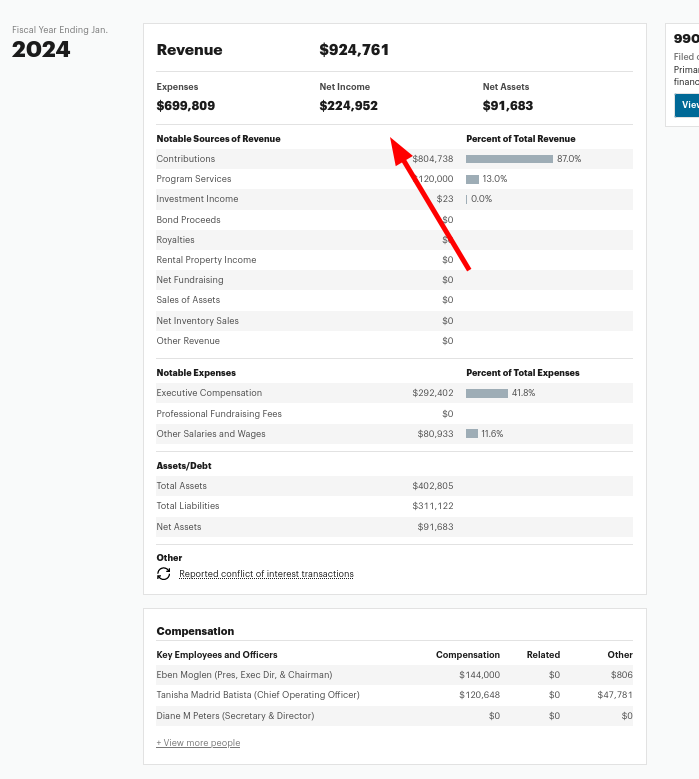
Task: Click the Total Assets amount $402,805
Action: (433, 486)
